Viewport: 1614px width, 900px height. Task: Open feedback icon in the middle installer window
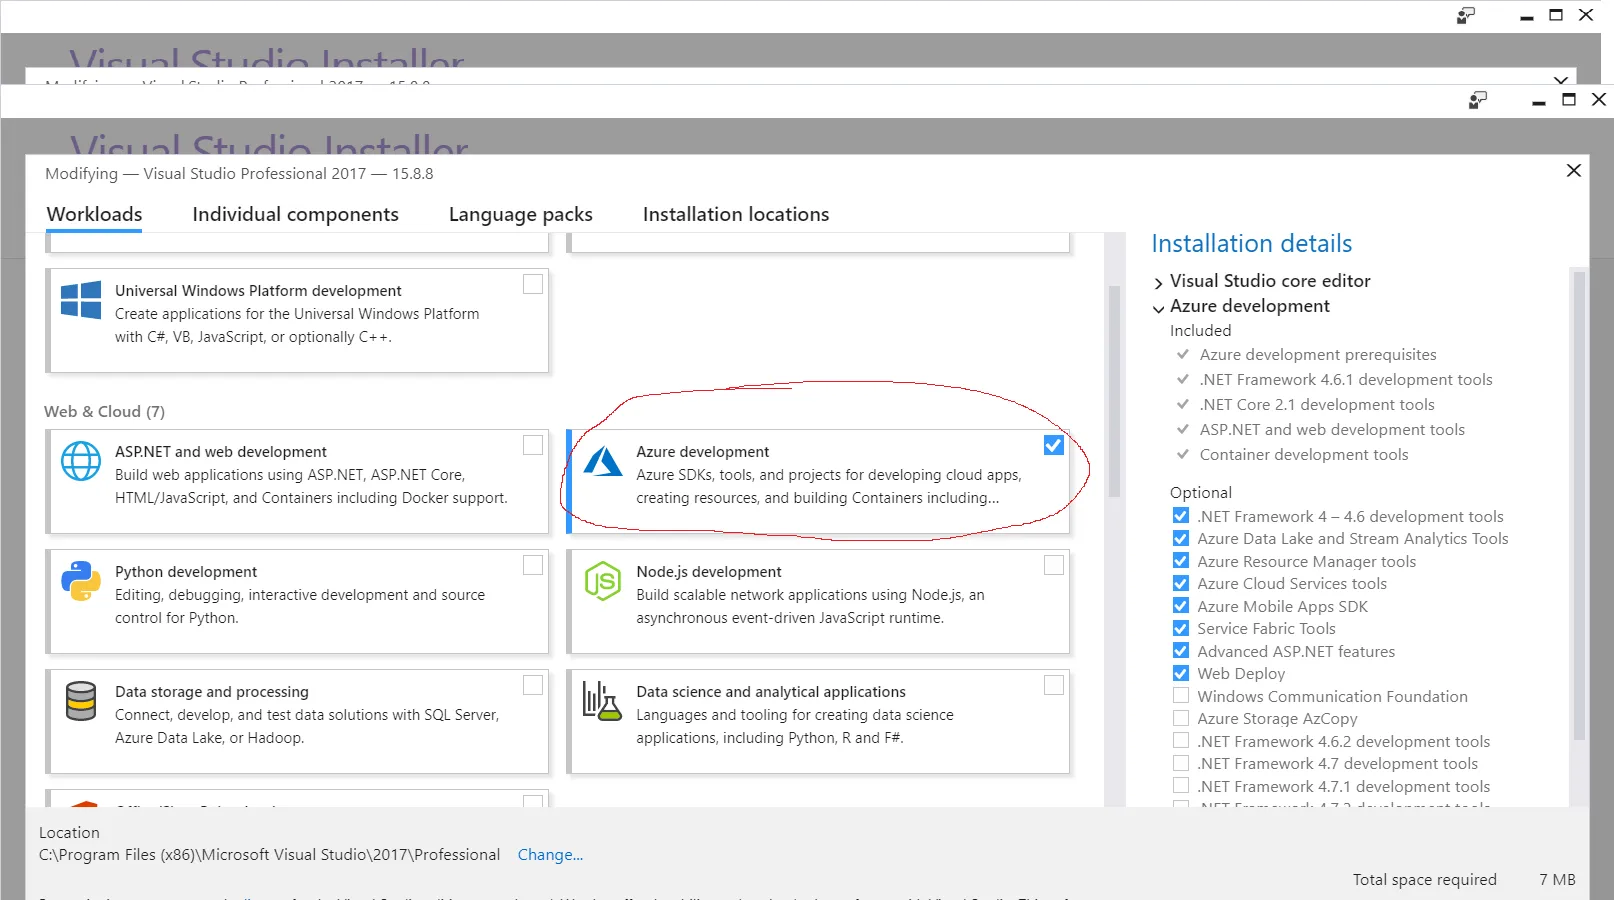[1478, 100]
